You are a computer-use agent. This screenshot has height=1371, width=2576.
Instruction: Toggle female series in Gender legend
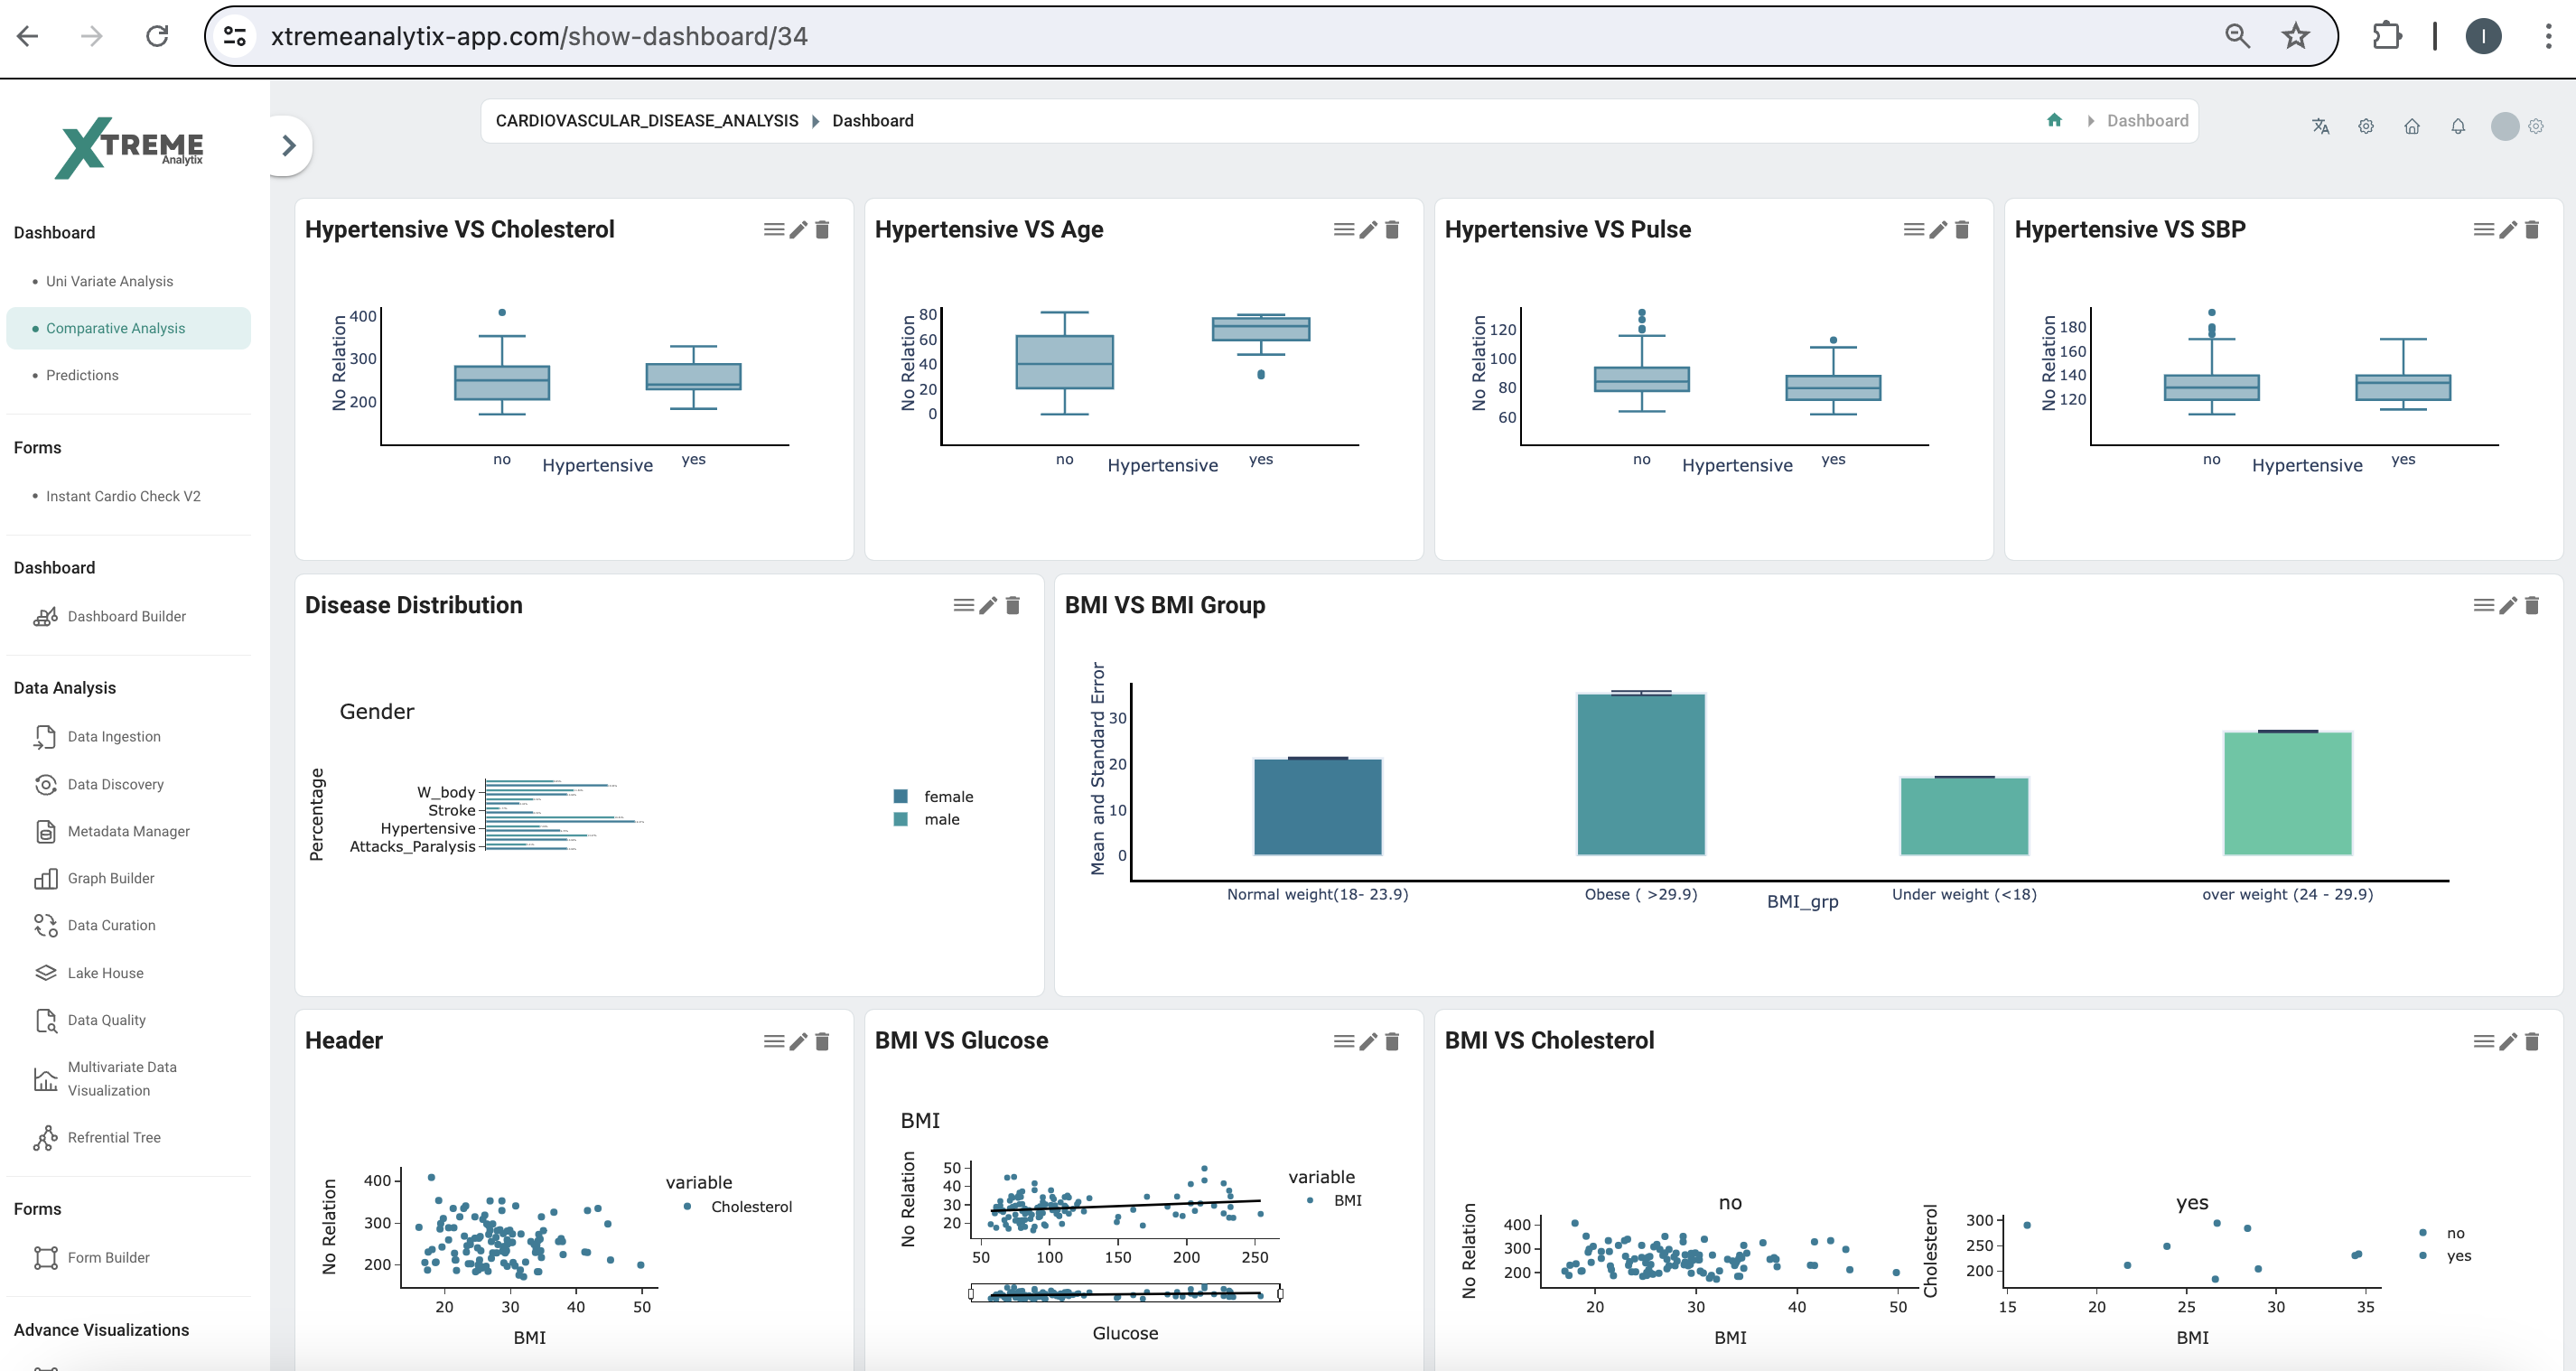tap(933, 796)
